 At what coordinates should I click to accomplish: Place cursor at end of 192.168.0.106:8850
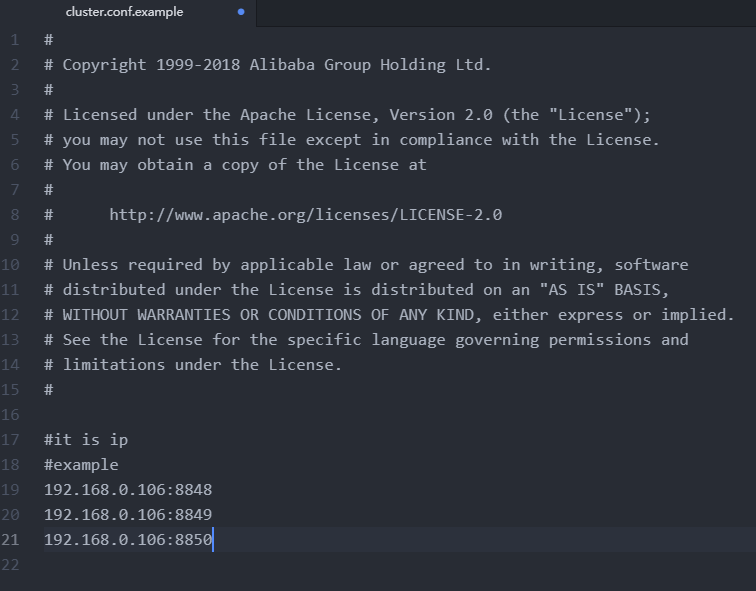point(212,540)
